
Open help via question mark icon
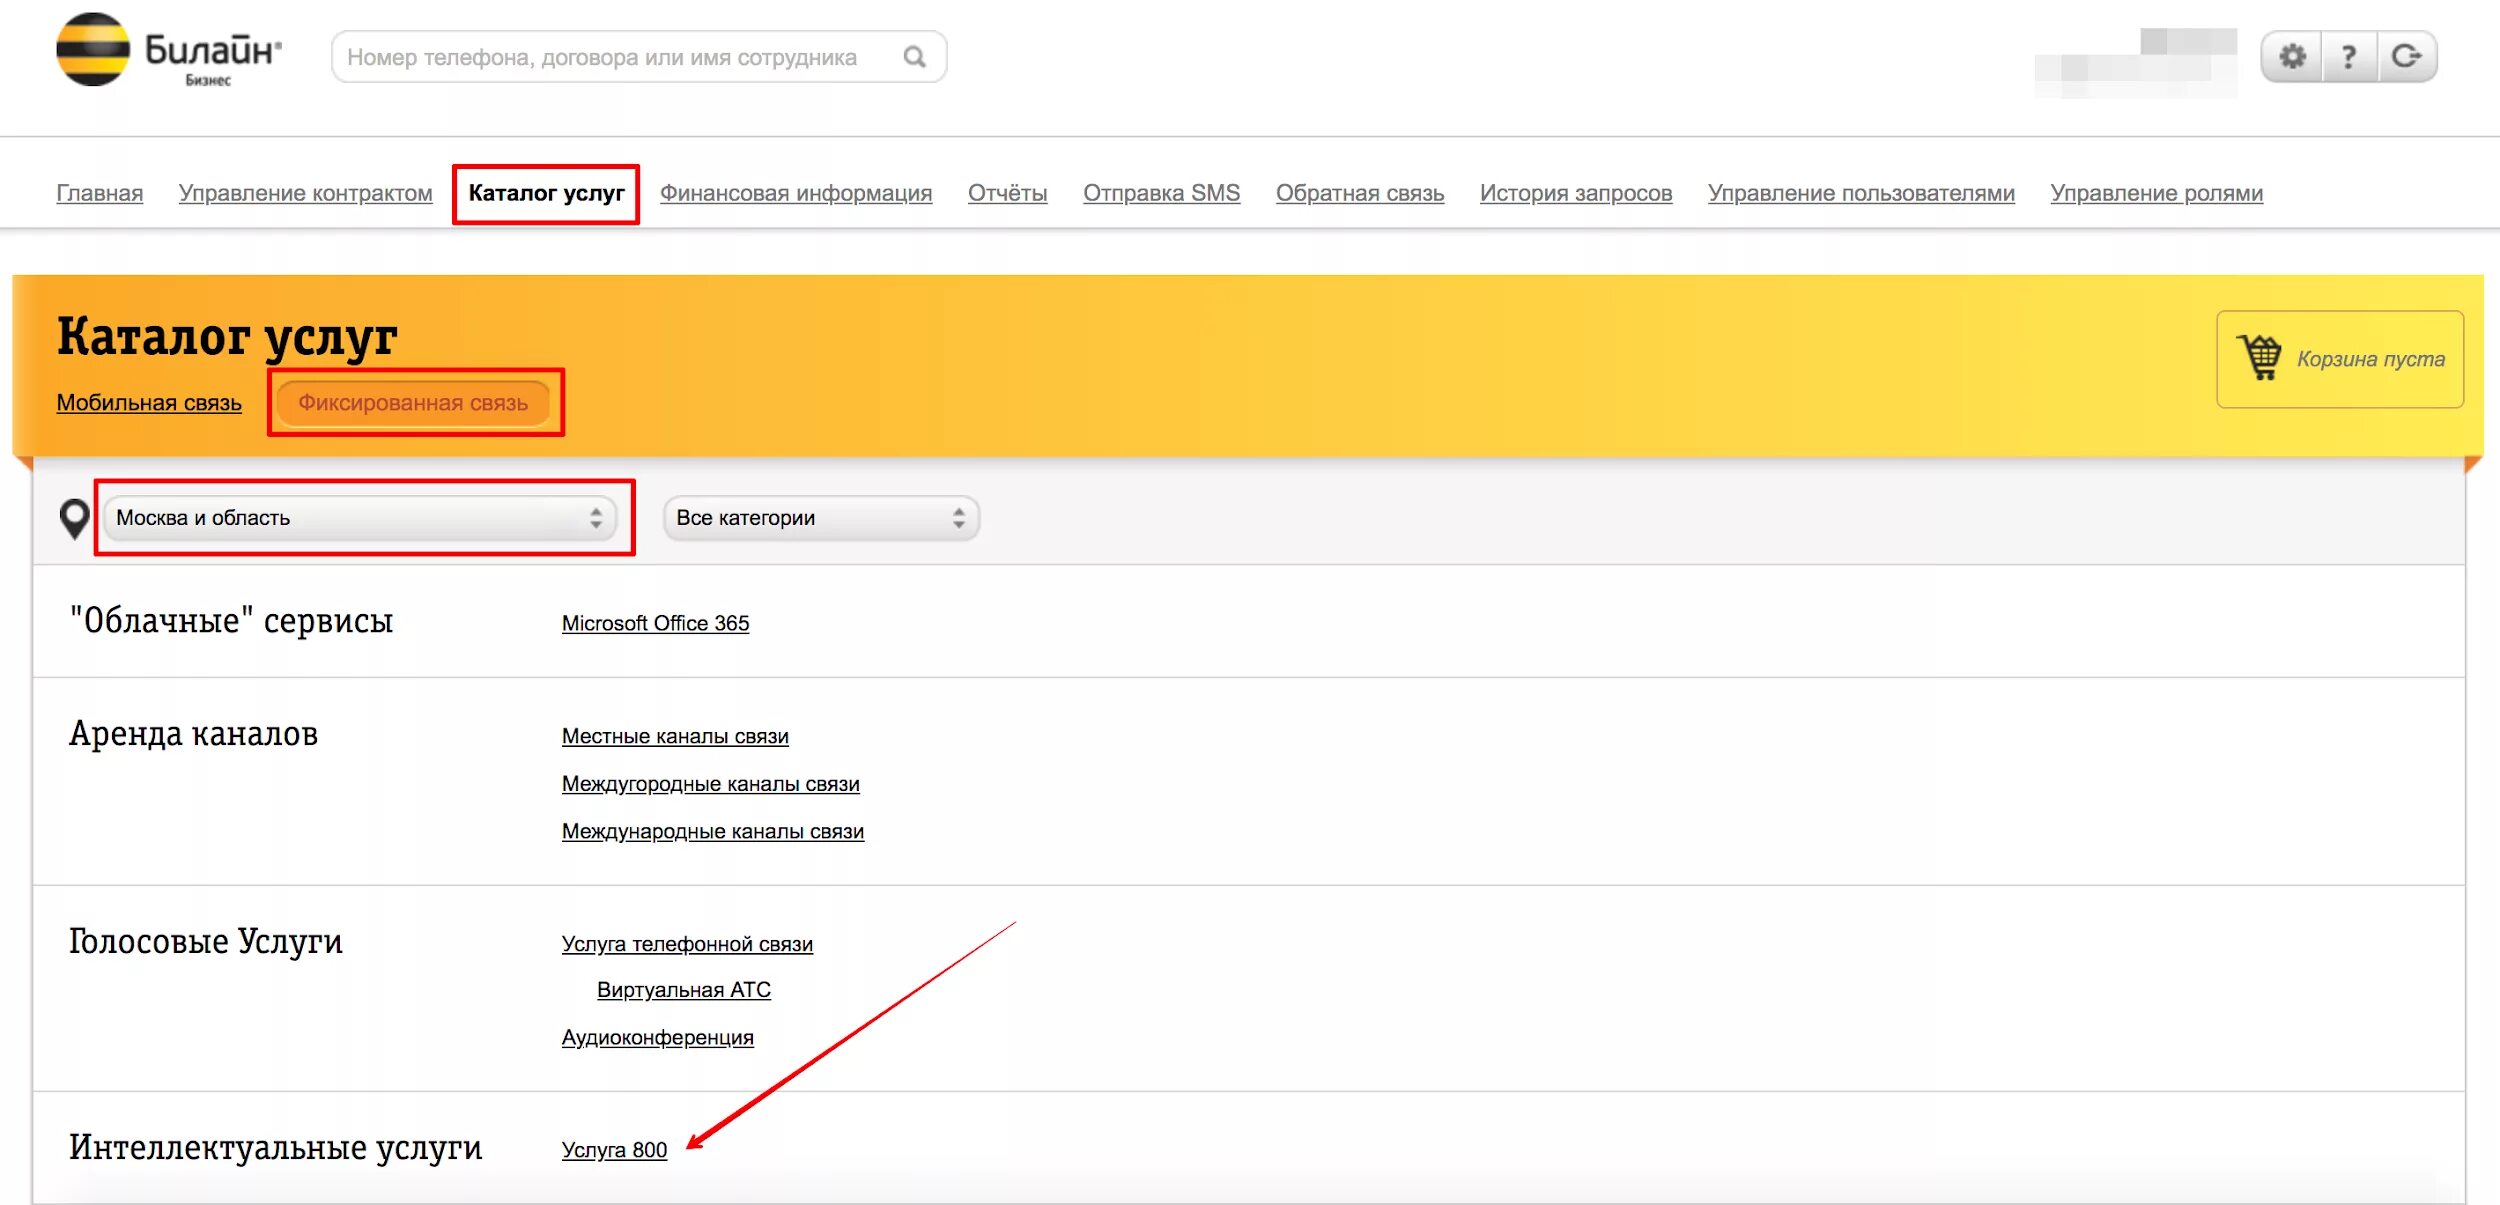[x=2349, y=56]
